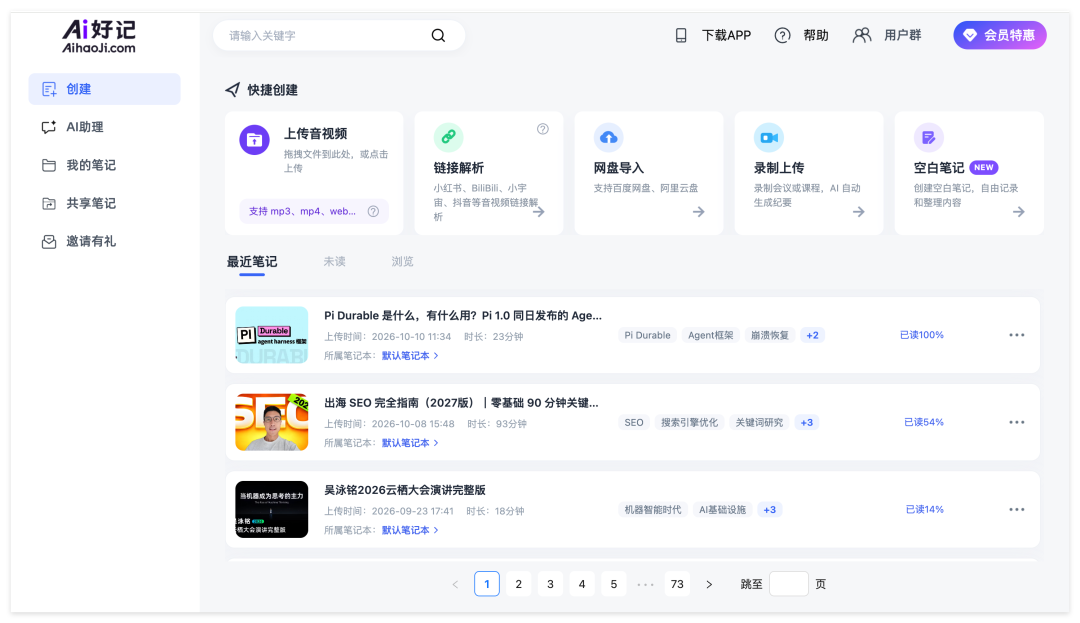Click the 我的笔记 folder icon
The height and width of the screenshot is (623, 1080).
[x=49, y=165]
